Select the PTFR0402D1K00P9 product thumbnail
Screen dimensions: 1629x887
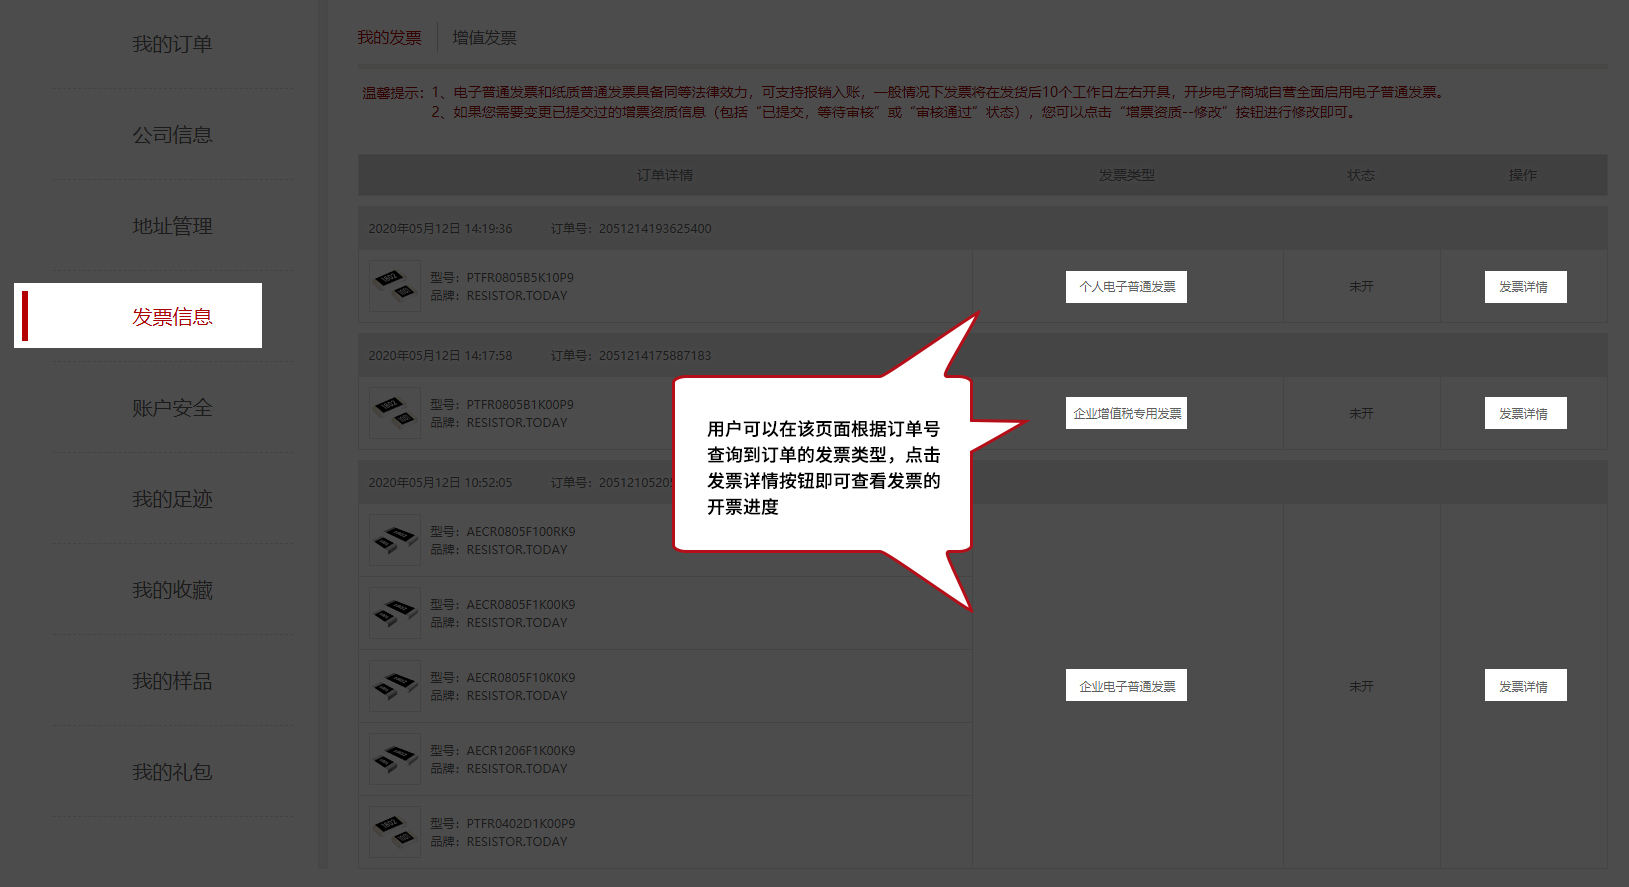click(x=395, y=832)
